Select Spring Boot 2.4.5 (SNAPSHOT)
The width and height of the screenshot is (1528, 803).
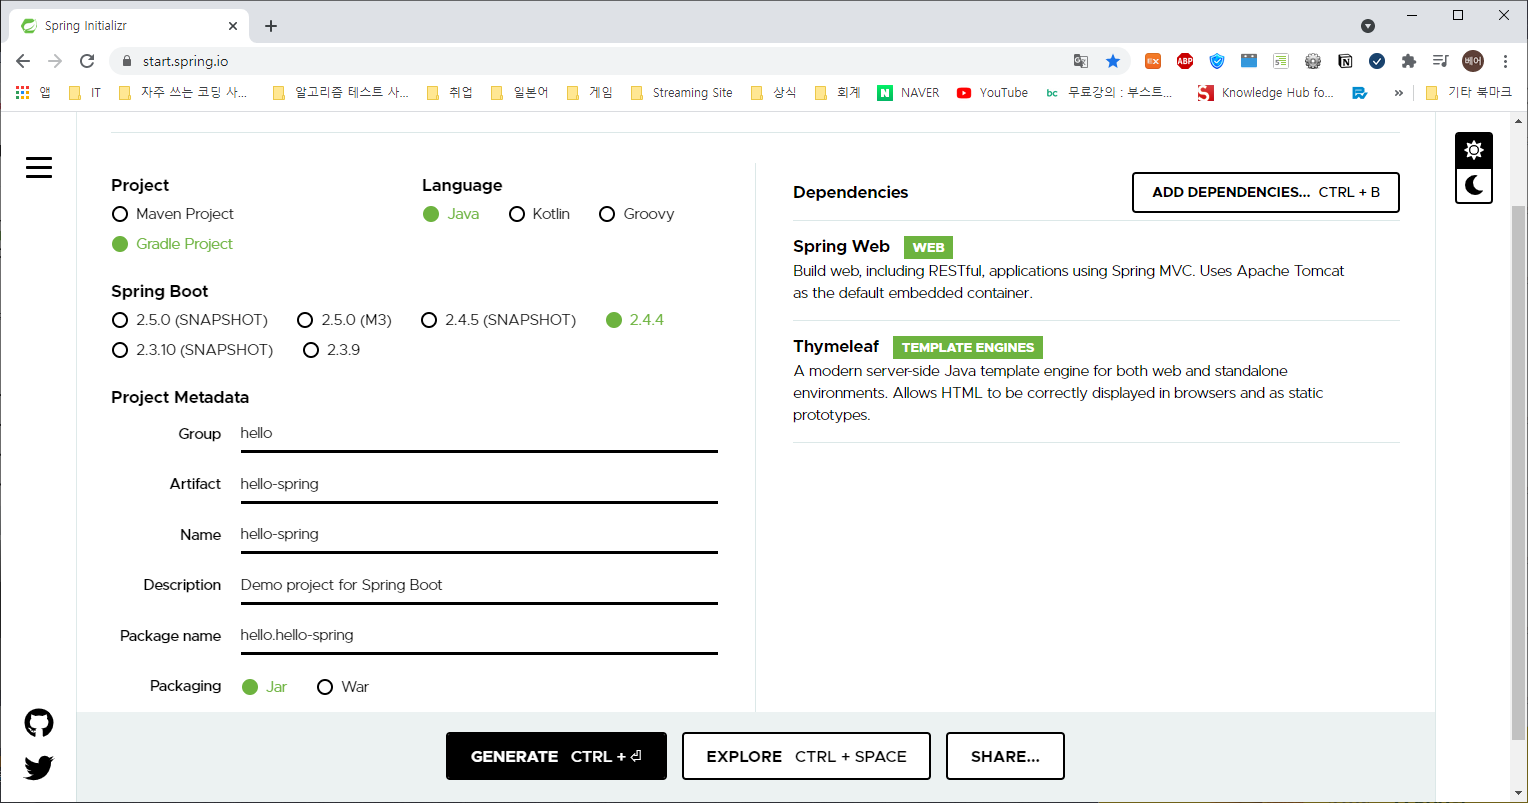499,320
